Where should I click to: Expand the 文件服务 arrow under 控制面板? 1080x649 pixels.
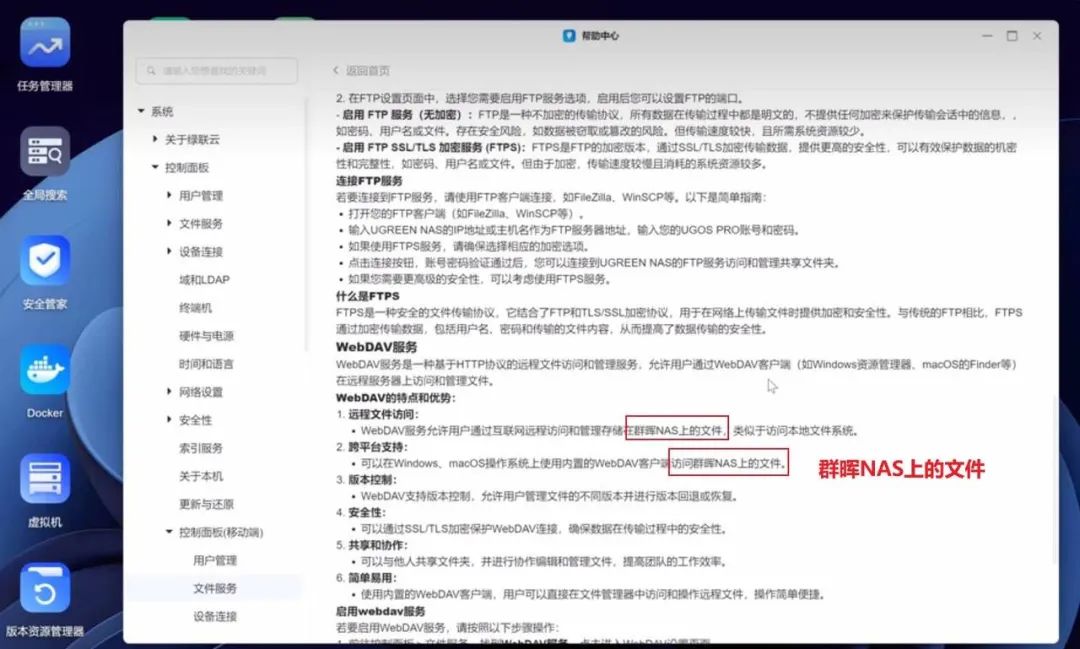[x=169, y=223]
